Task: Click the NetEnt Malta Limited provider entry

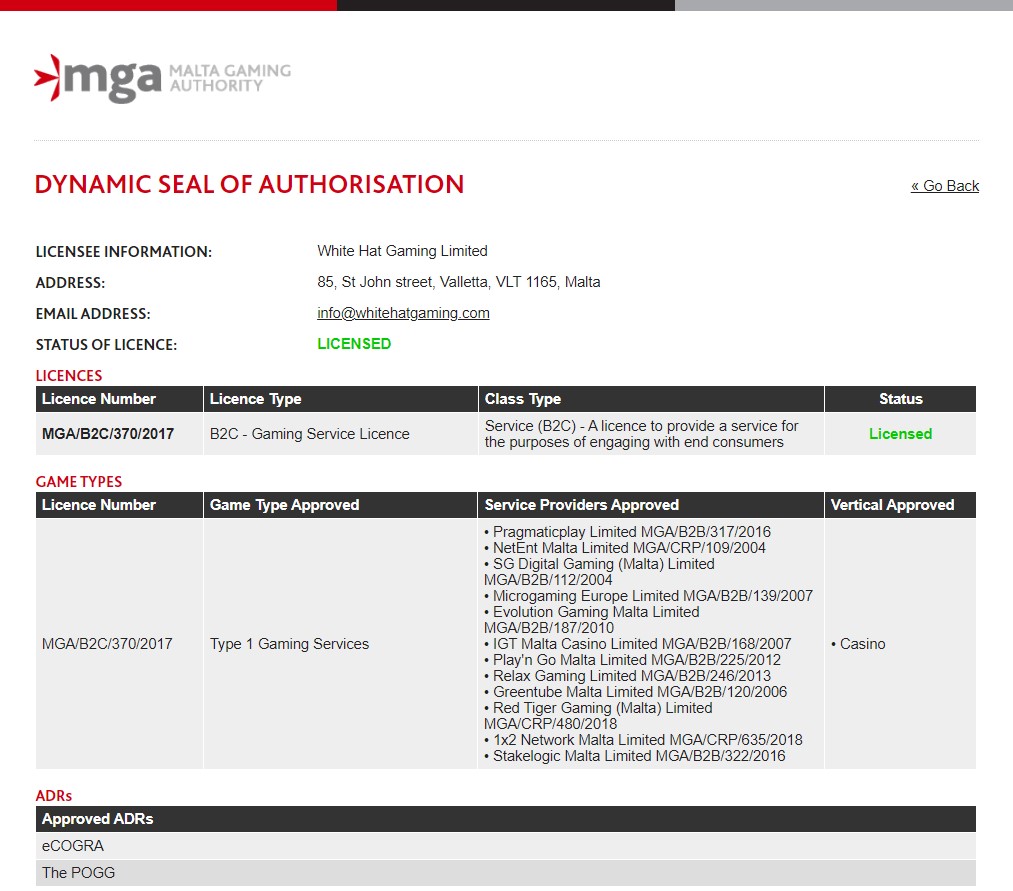Action: (x=625, y=548)
